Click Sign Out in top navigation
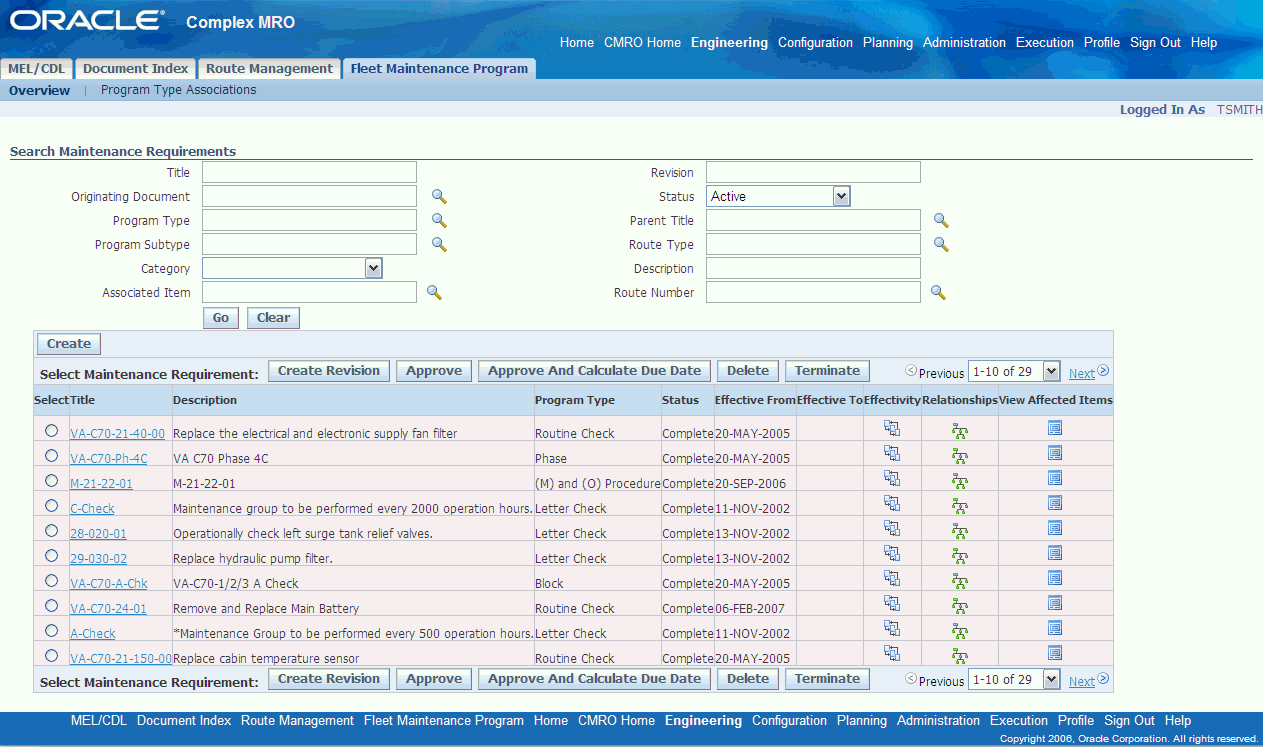 [x=1155, y=43]
